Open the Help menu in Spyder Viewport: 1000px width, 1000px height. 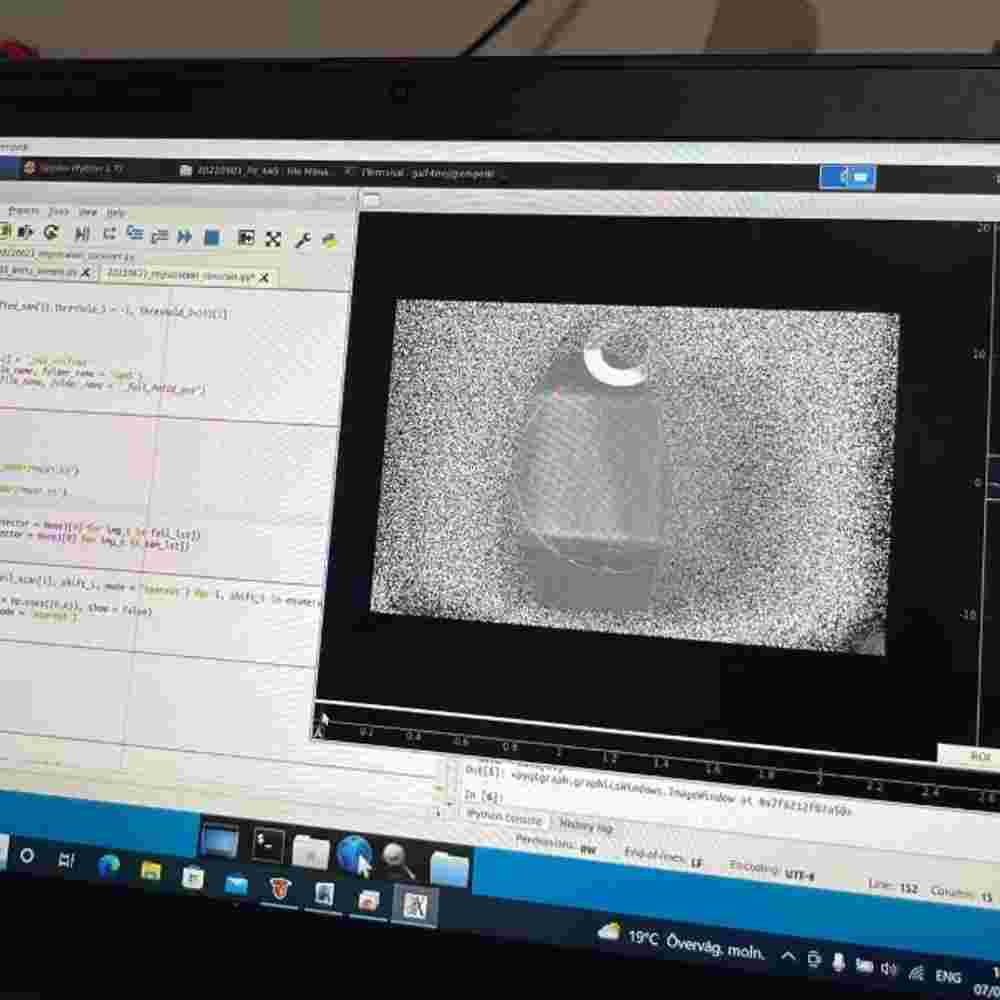pos(116,213)
